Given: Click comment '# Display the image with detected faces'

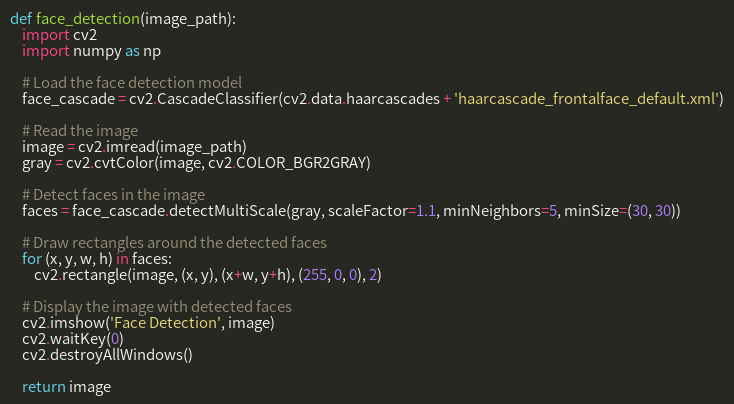Looking at the screenshot, I should [x=157, y=307].
